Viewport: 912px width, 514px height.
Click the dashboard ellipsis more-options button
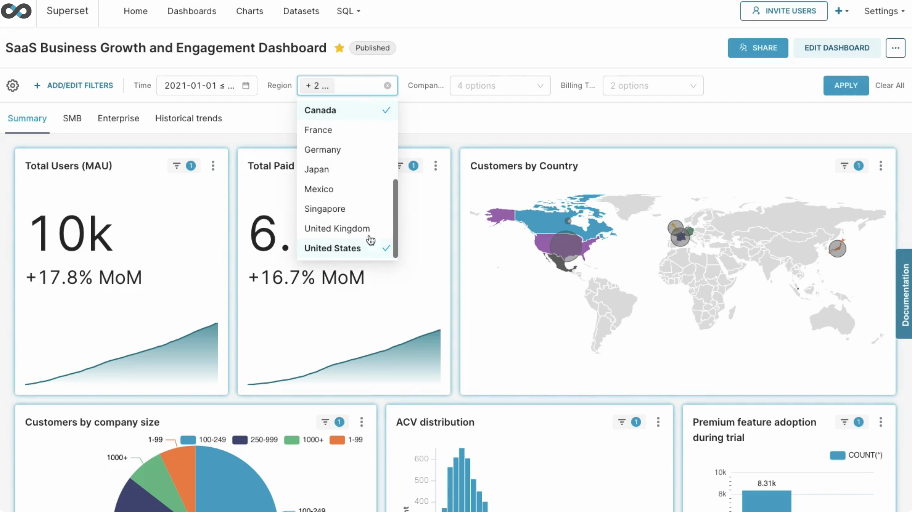tap(895, 48)
